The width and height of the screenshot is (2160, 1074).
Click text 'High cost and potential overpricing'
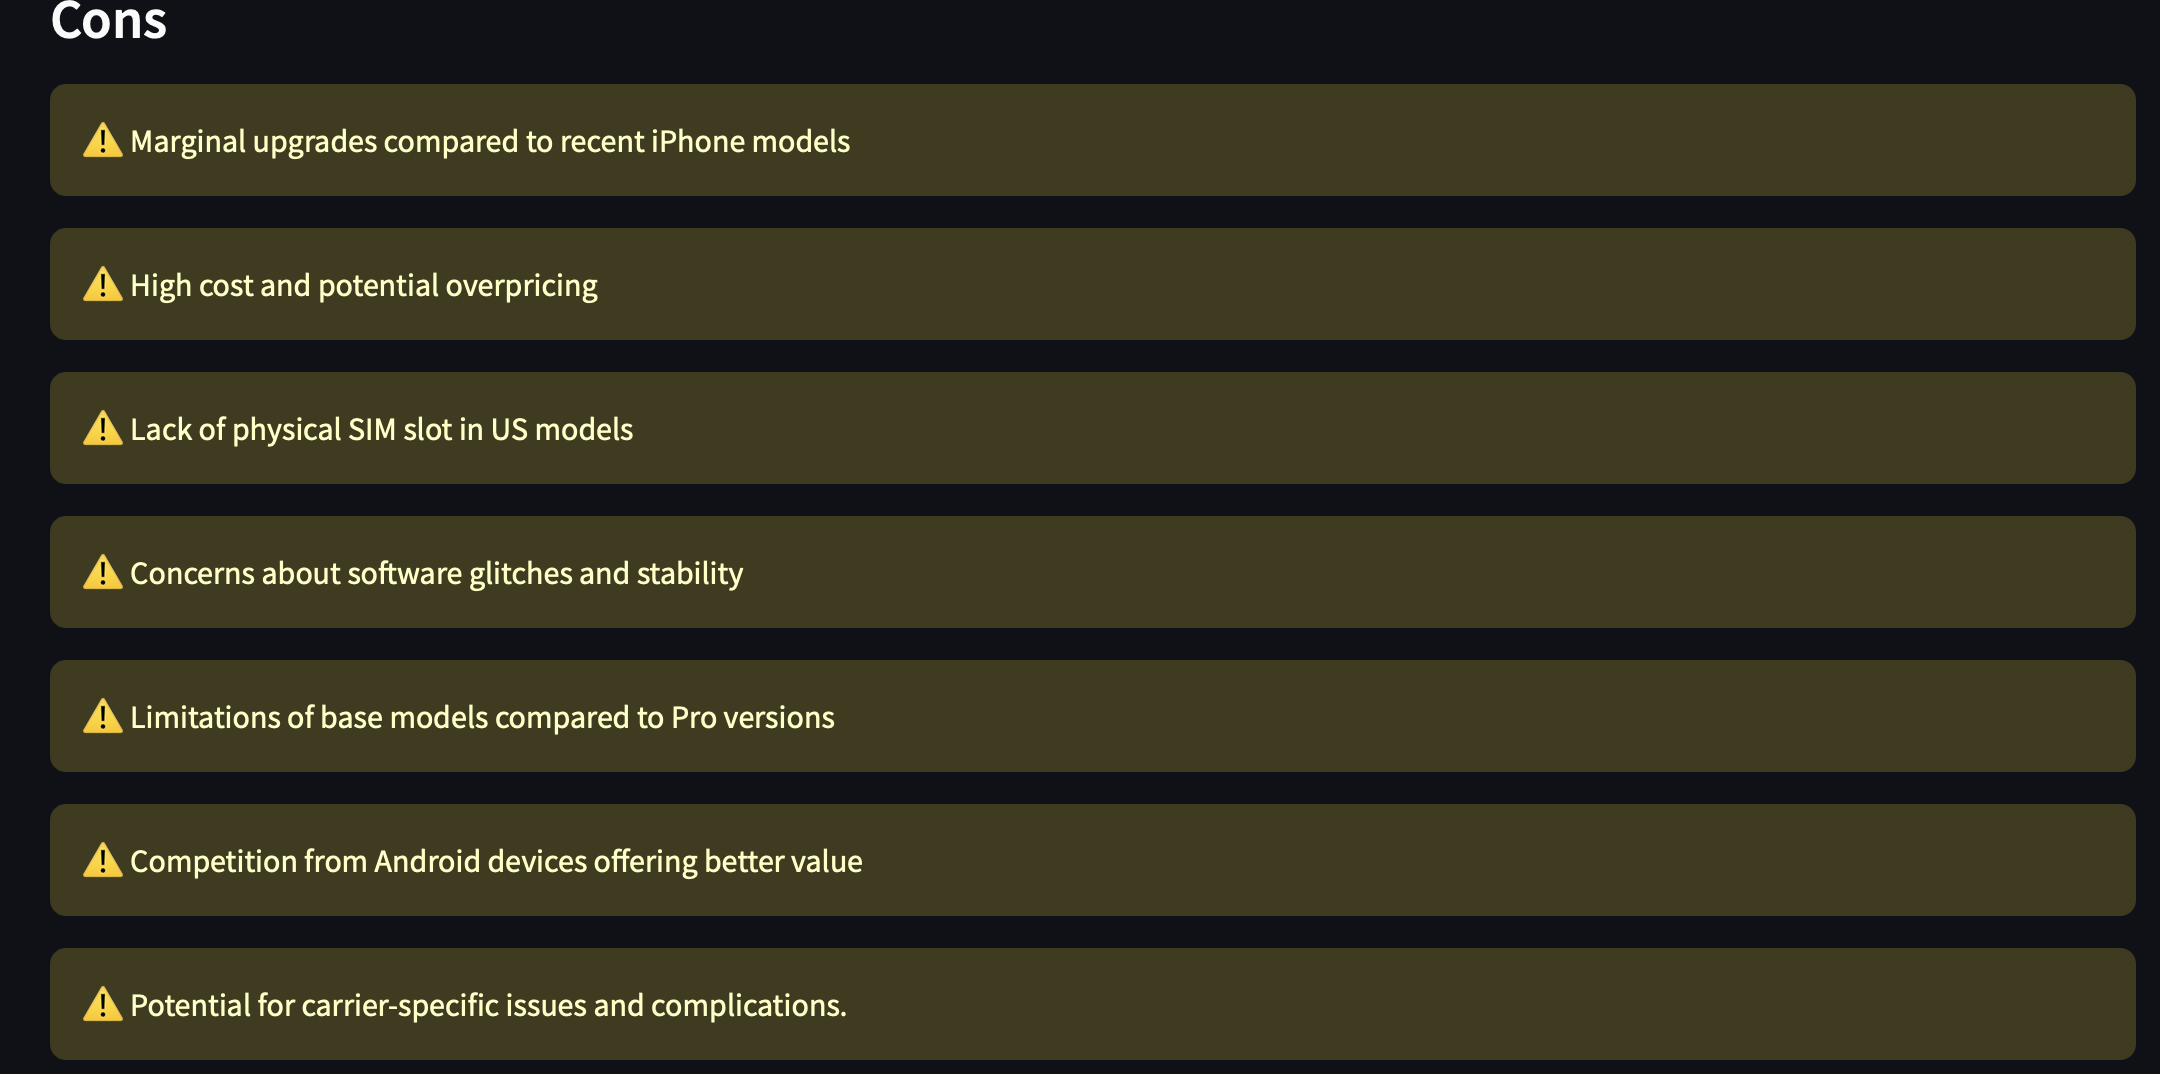(x=364, y=286)
